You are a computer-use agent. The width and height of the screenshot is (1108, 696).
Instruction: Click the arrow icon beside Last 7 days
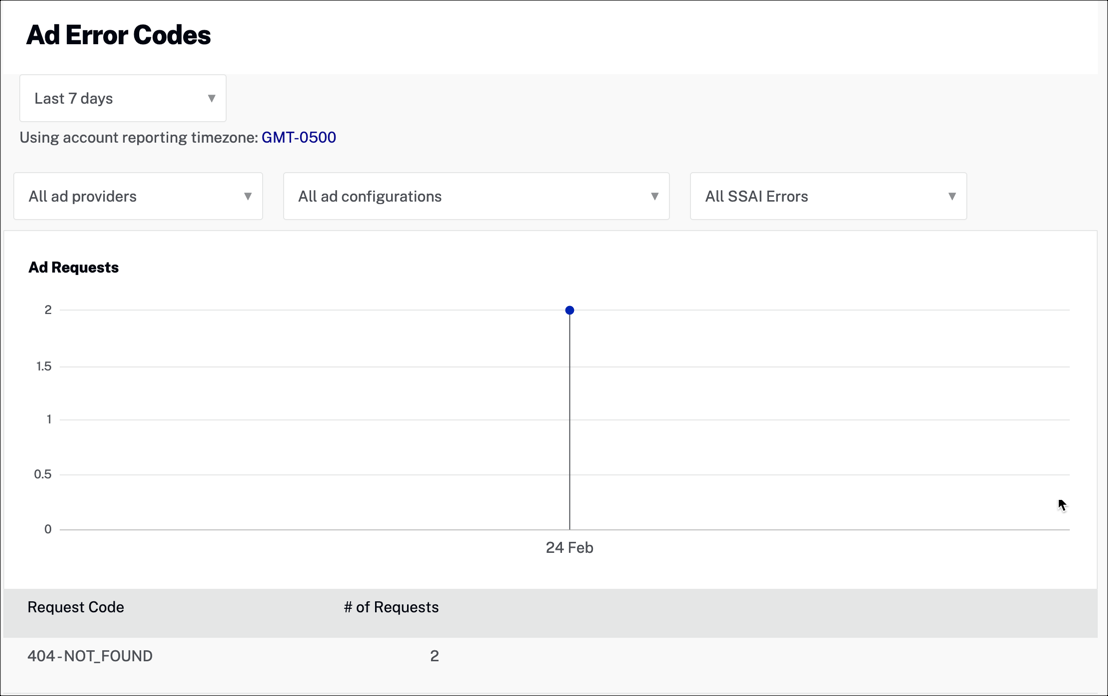tap(211, 98)
